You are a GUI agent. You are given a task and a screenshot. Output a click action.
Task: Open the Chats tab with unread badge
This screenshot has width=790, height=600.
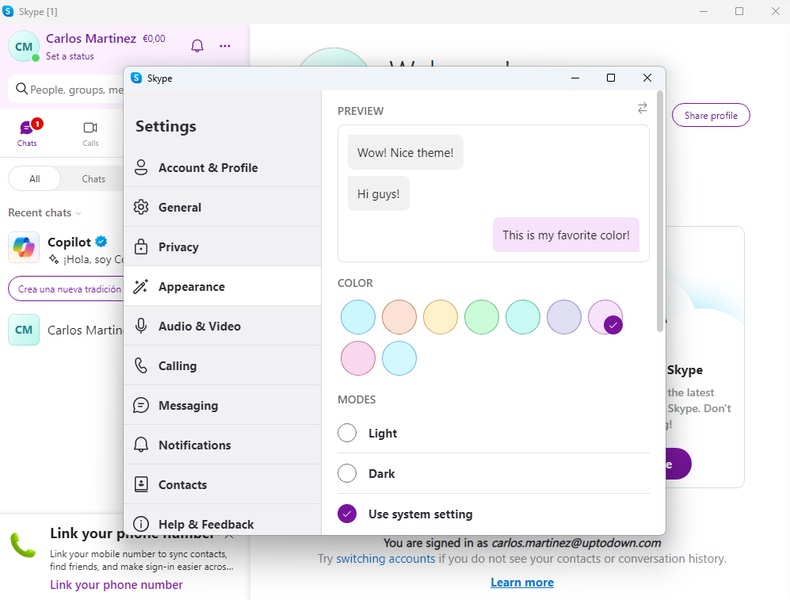[x=29, y=132]
